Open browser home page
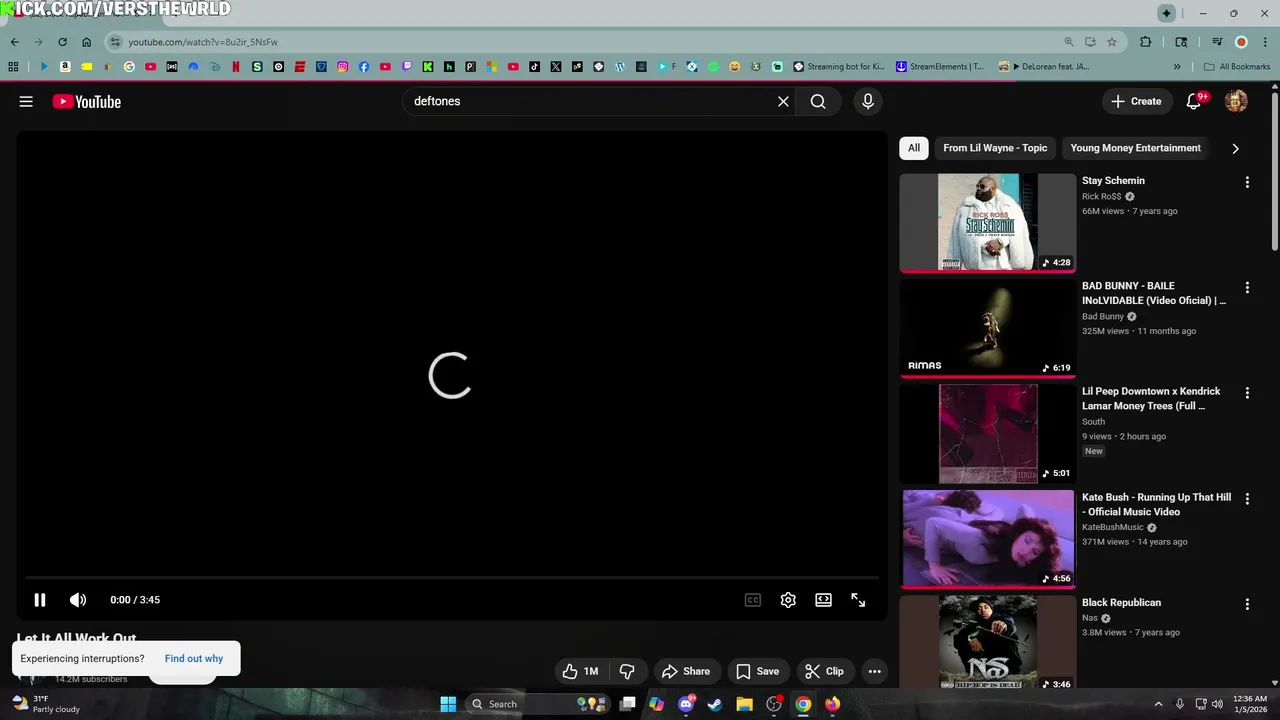The image size is (1280, 720). click(x=87, y=42)
